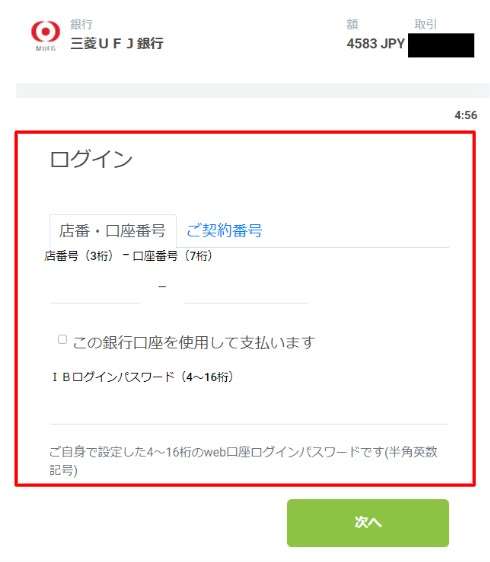Click the green 次へ button

coord(368,523)
